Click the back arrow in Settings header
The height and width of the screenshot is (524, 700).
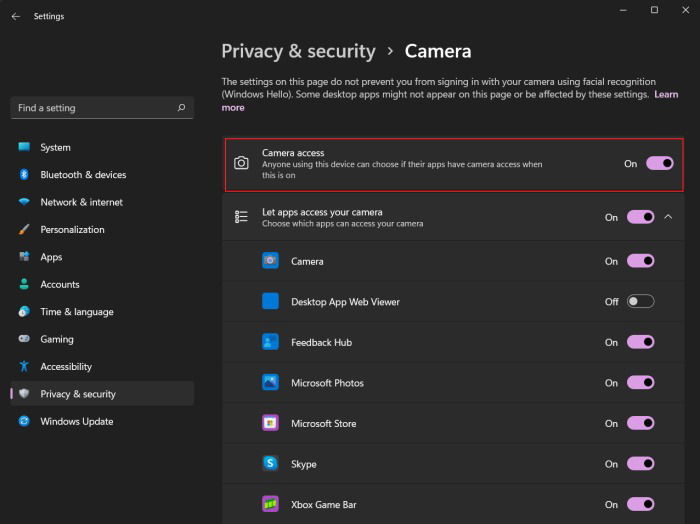[16, 17]
